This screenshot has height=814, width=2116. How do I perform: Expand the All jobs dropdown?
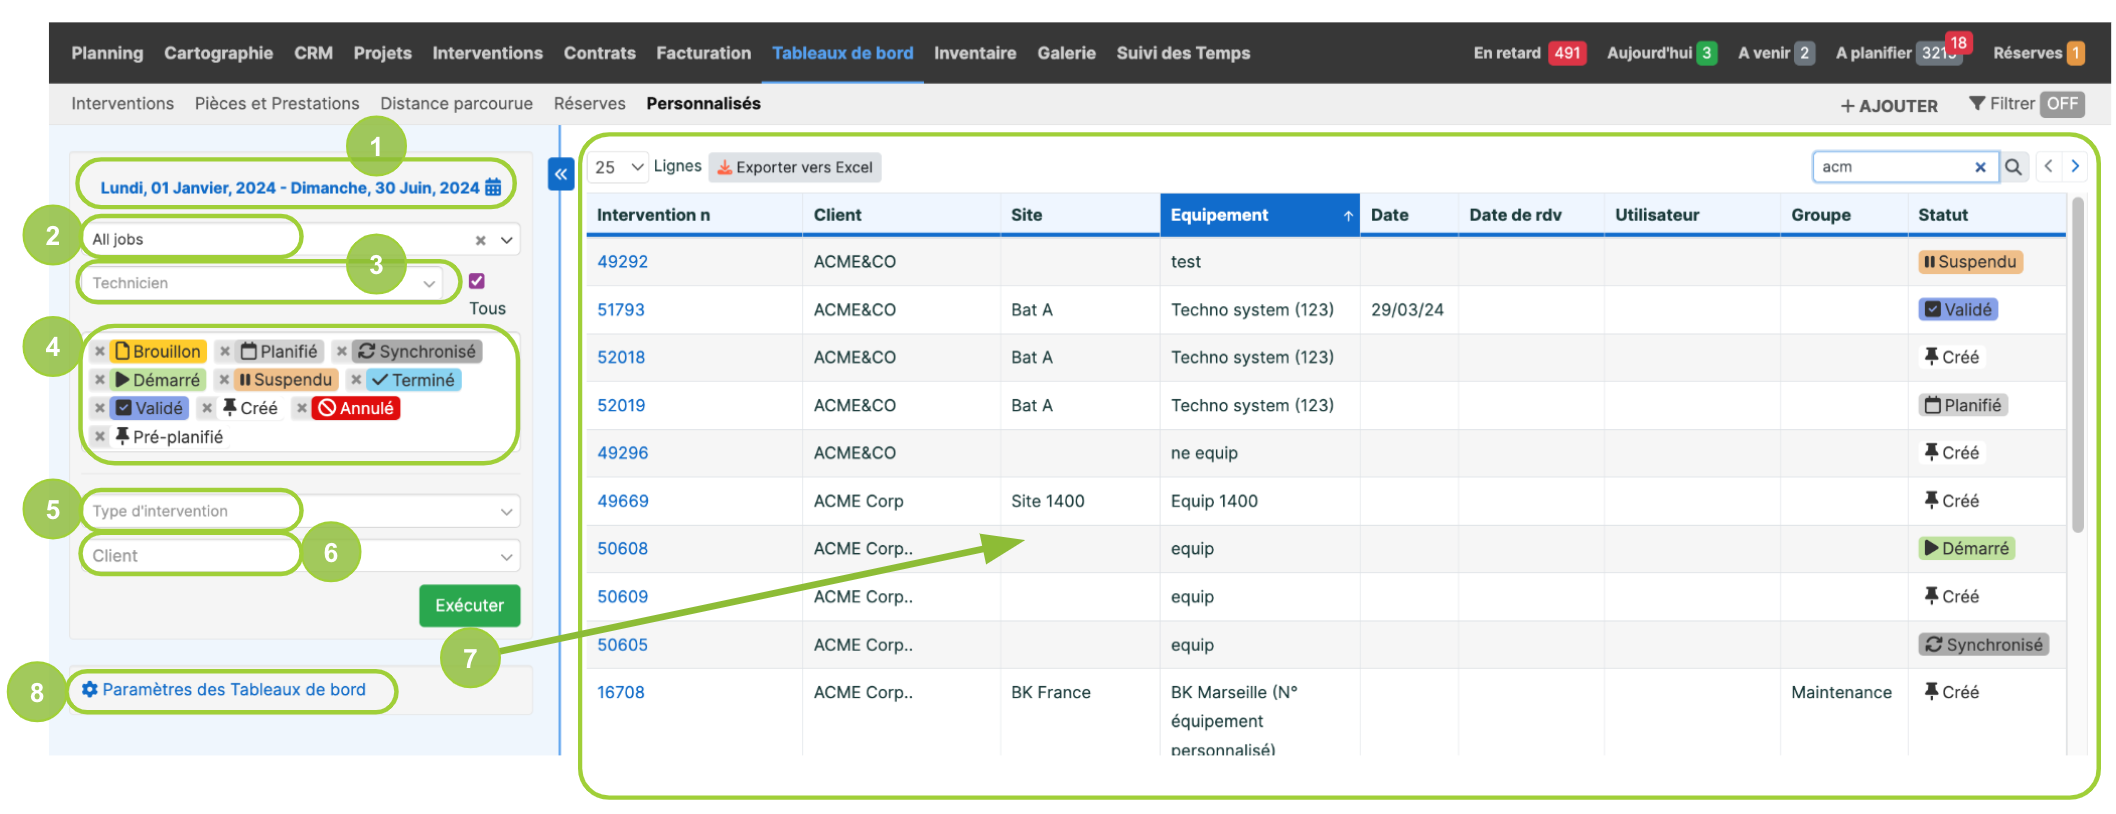point(507,240)
